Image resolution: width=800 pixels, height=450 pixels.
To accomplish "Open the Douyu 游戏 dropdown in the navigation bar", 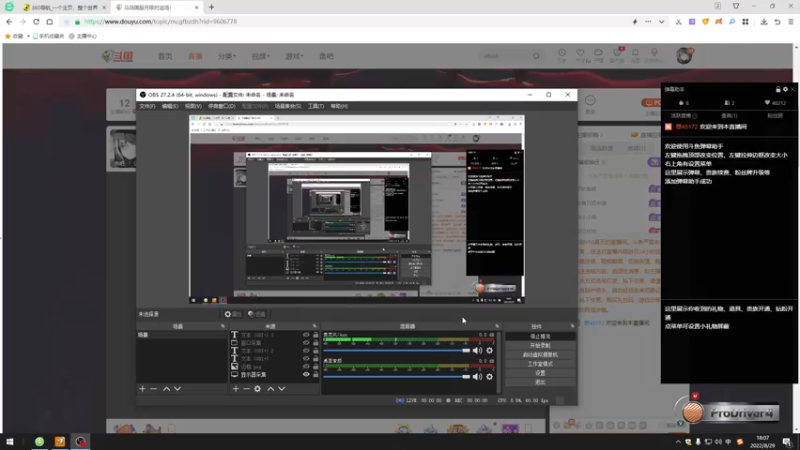I will click(294, 56).
